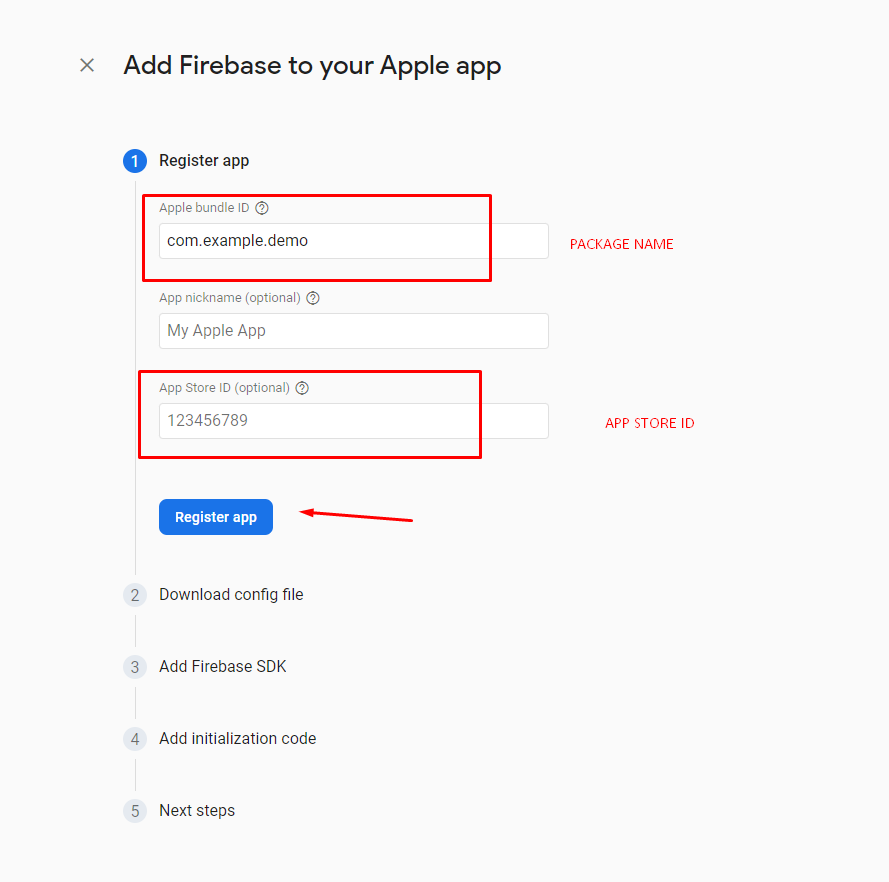Click the step 4 number circle

pos(135,739)
